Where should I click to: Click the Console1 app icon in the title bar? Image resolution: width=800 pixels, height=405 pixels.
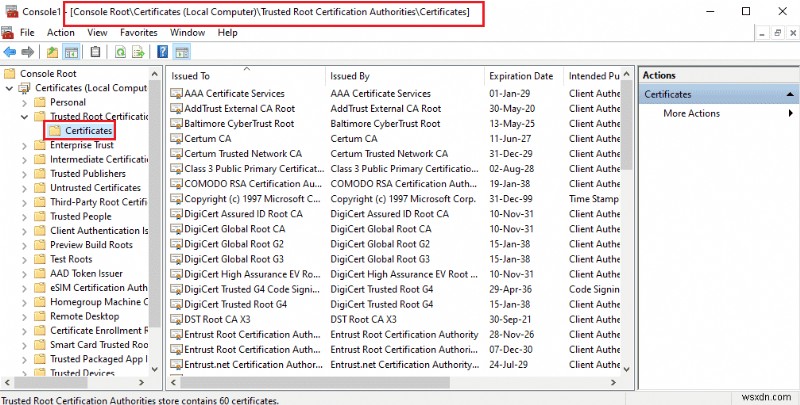coord(11,11)
